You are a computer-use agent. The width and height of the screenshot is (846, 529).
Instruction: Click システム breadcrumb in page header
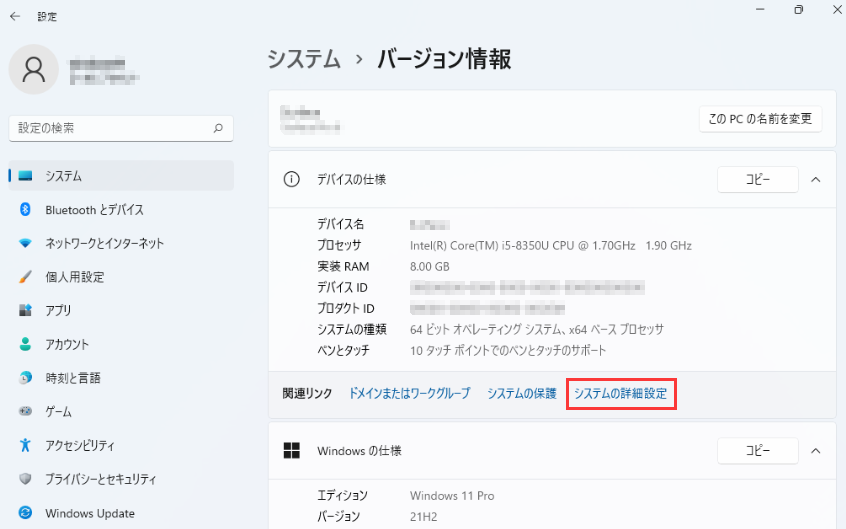(x=304, y=58)
